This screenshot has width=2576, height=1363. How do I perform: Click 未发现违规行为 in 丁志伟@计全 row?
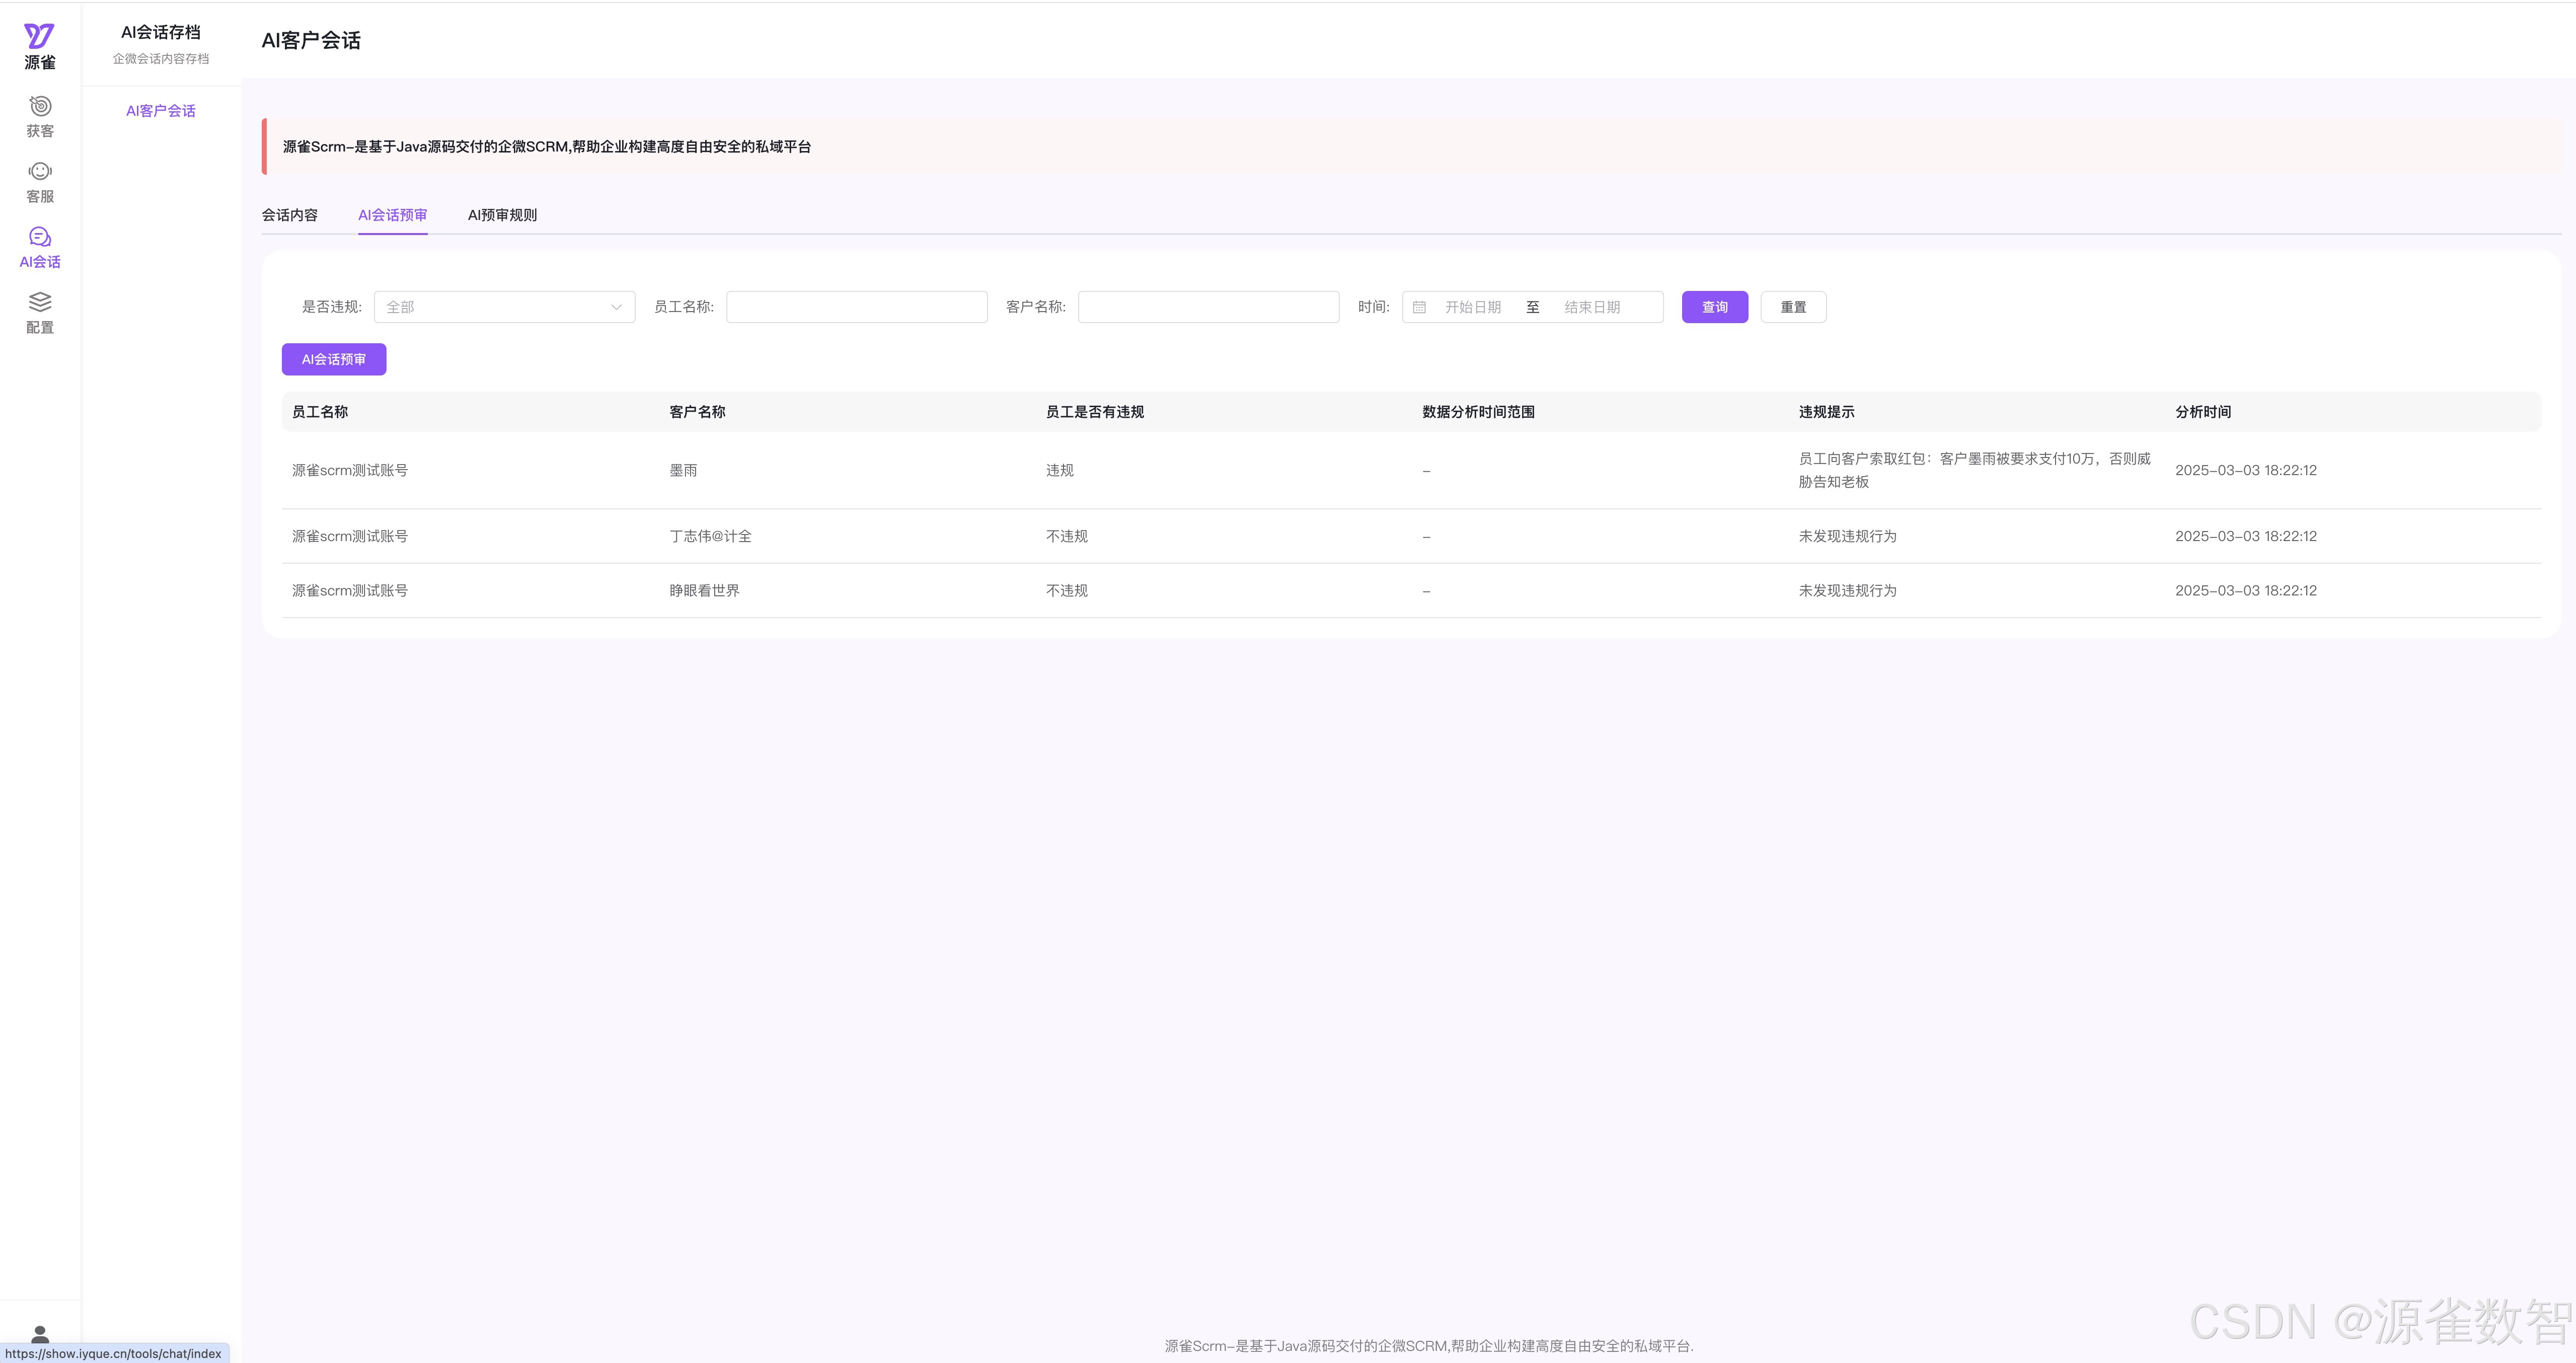1847,536
